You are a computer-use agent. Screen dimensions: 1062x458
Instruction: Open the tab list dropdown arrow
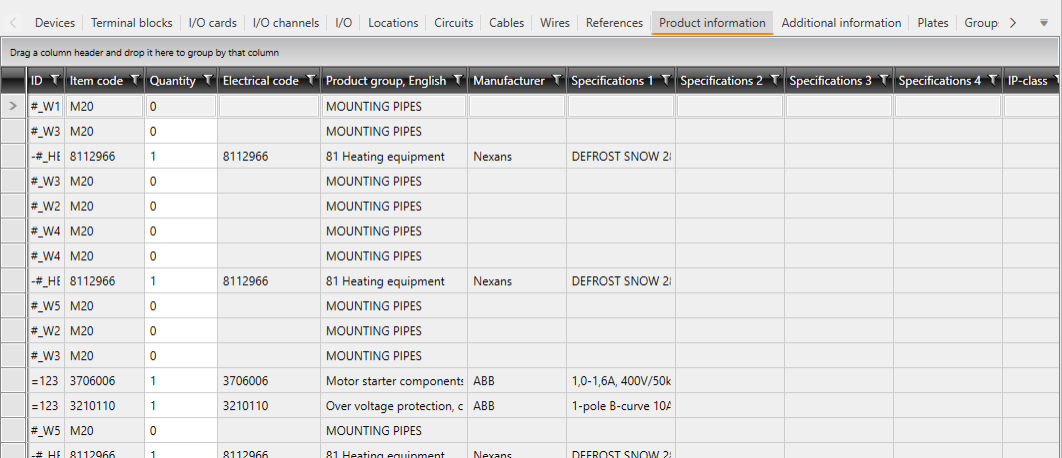1043,23
